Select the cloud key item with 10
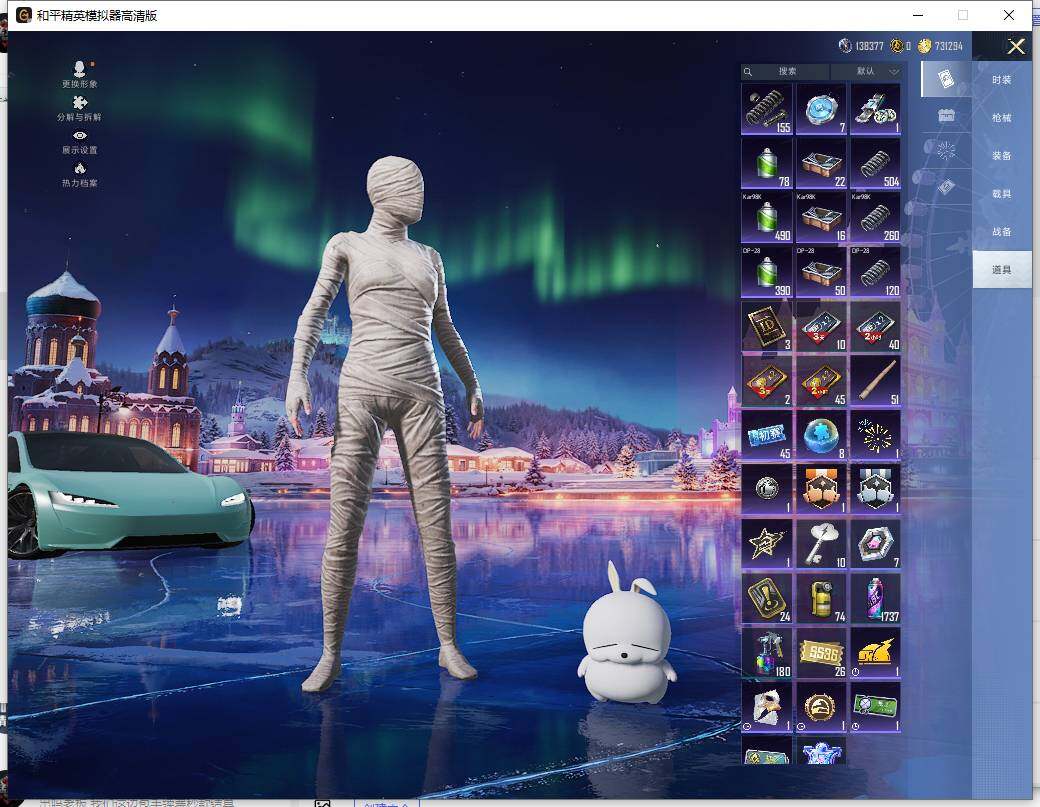The height and width of the screenshot is (807, 1040). (x=821, y=544)
